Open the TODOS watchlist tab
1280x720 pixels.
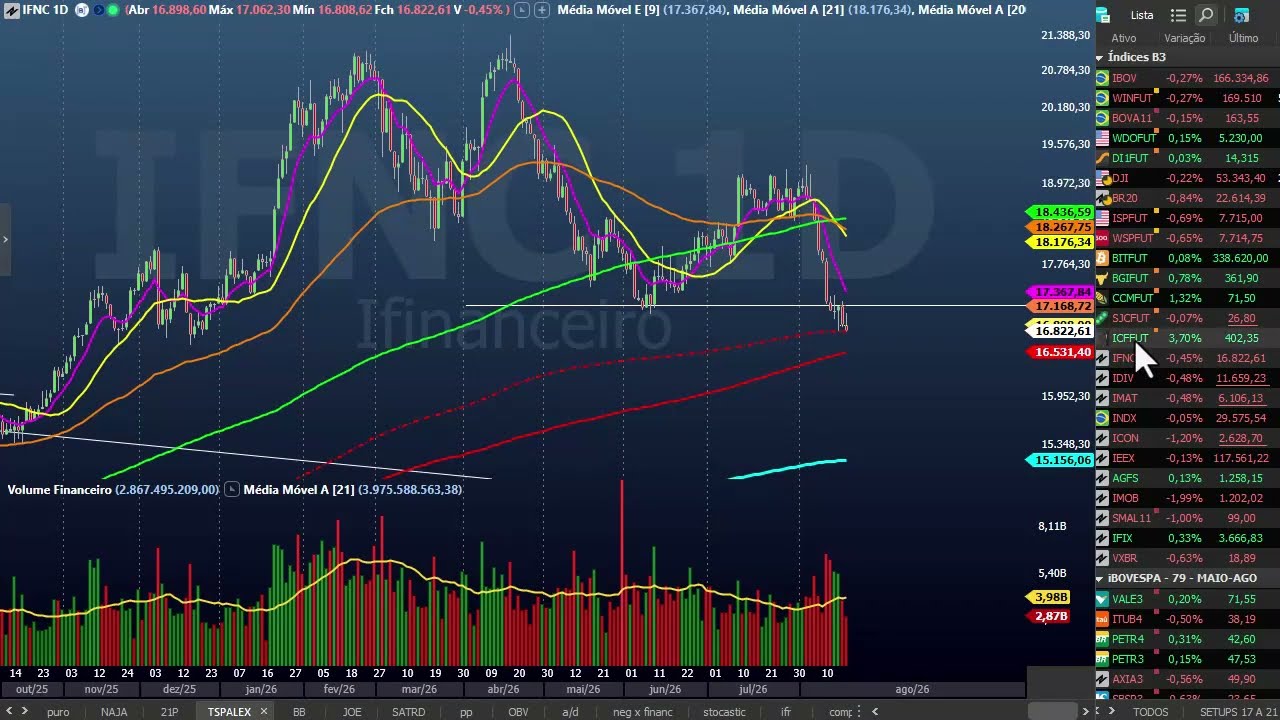(x=1150, y=712)
